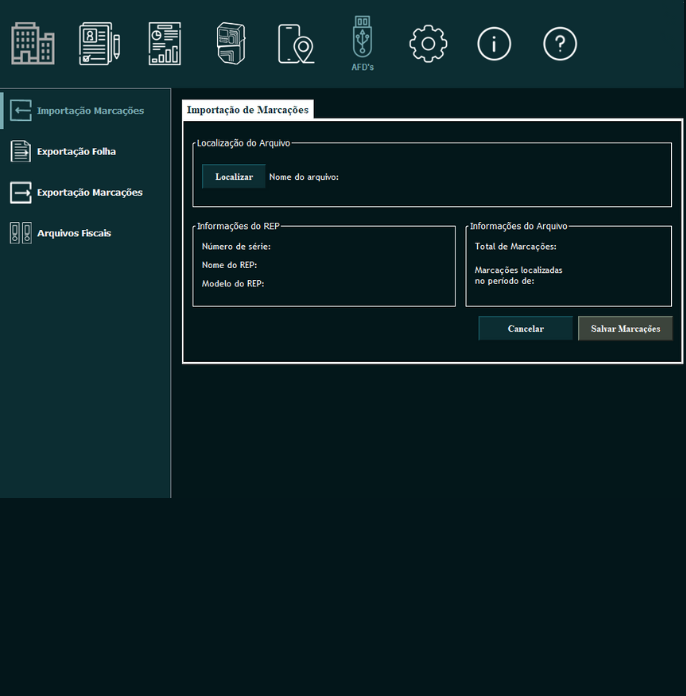Click the Nome do REP label
This screenshot has width=686, height=696.
[230, 265]
